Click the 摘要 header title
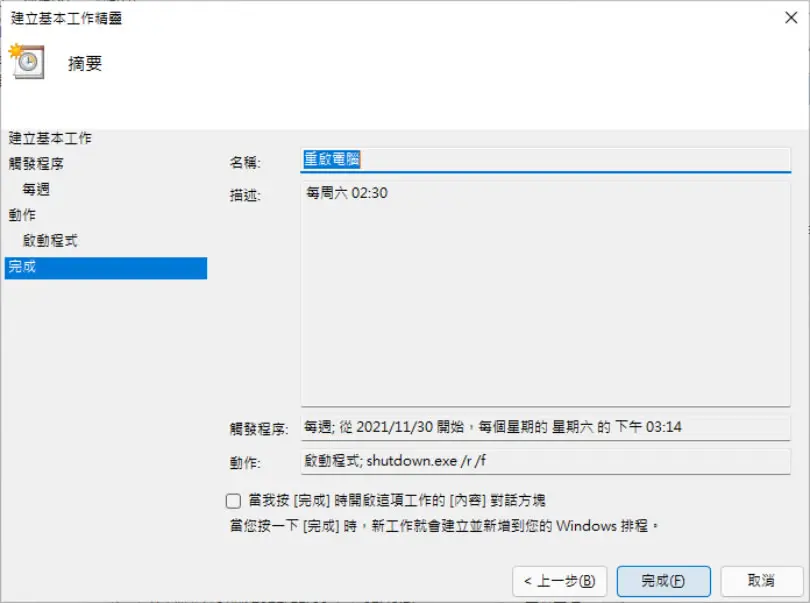810x603 pixels. [85, 64]
